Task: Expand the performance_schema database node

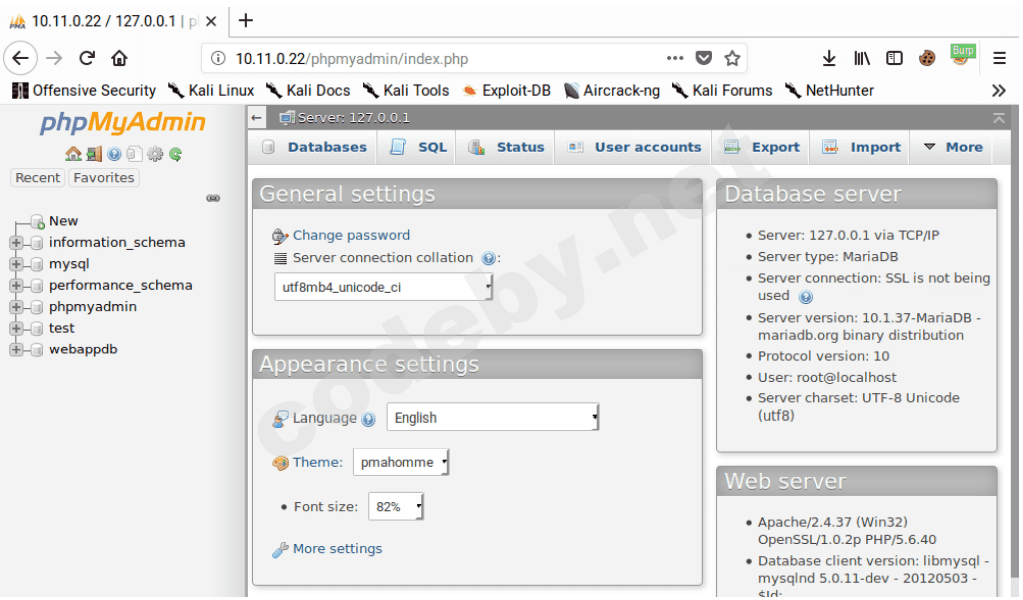Action: coord(16,286)
